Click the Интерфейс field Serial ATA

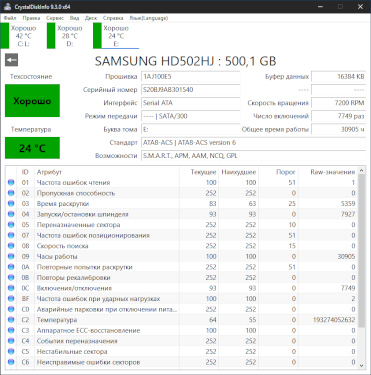[191, 103]
